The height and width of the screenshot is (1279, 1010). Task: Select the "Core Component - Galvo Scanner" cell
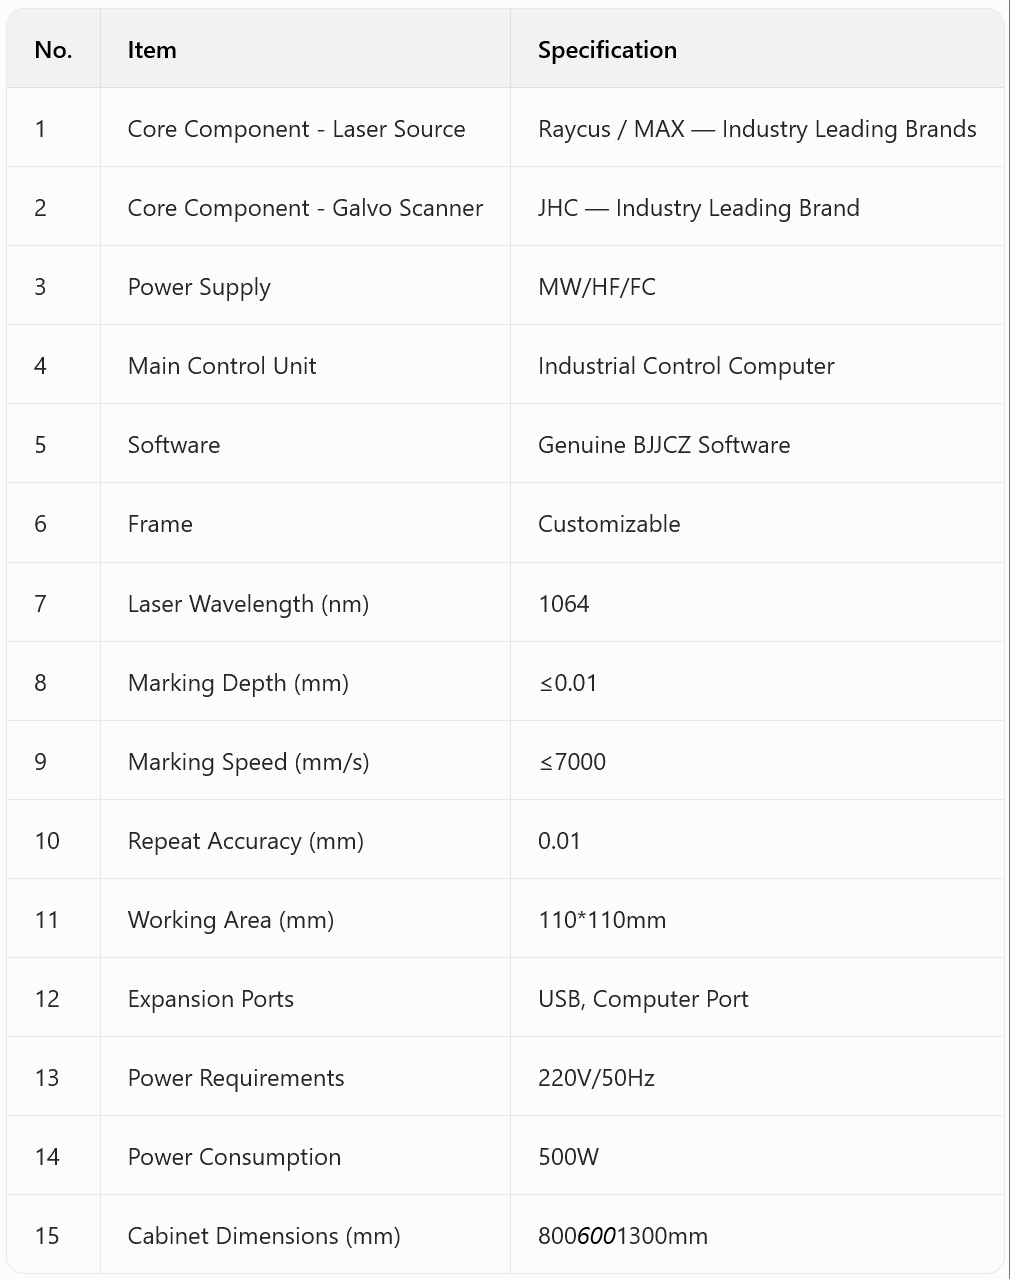(305, 208)
